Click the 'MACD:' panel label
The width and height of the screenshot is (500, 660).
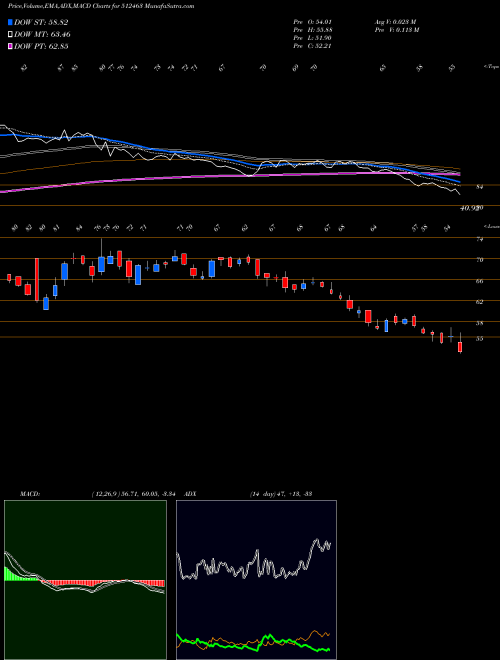coord(30,494)
